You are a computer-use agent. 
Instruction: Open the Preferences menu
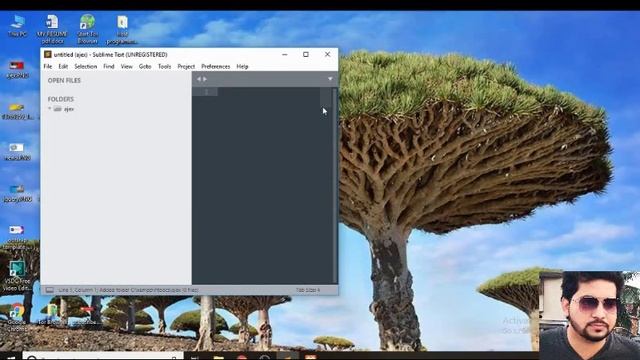pyautogui.click(x=216, y=67)
